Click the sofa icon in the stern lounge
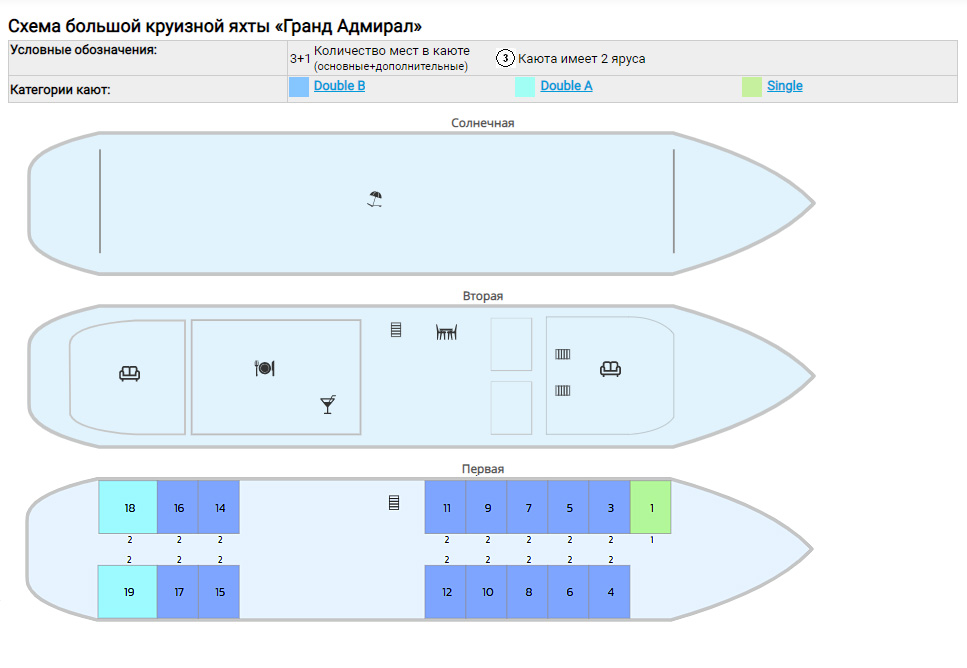The height and width of the screenshot is (668, 967). tap(130, 373)
